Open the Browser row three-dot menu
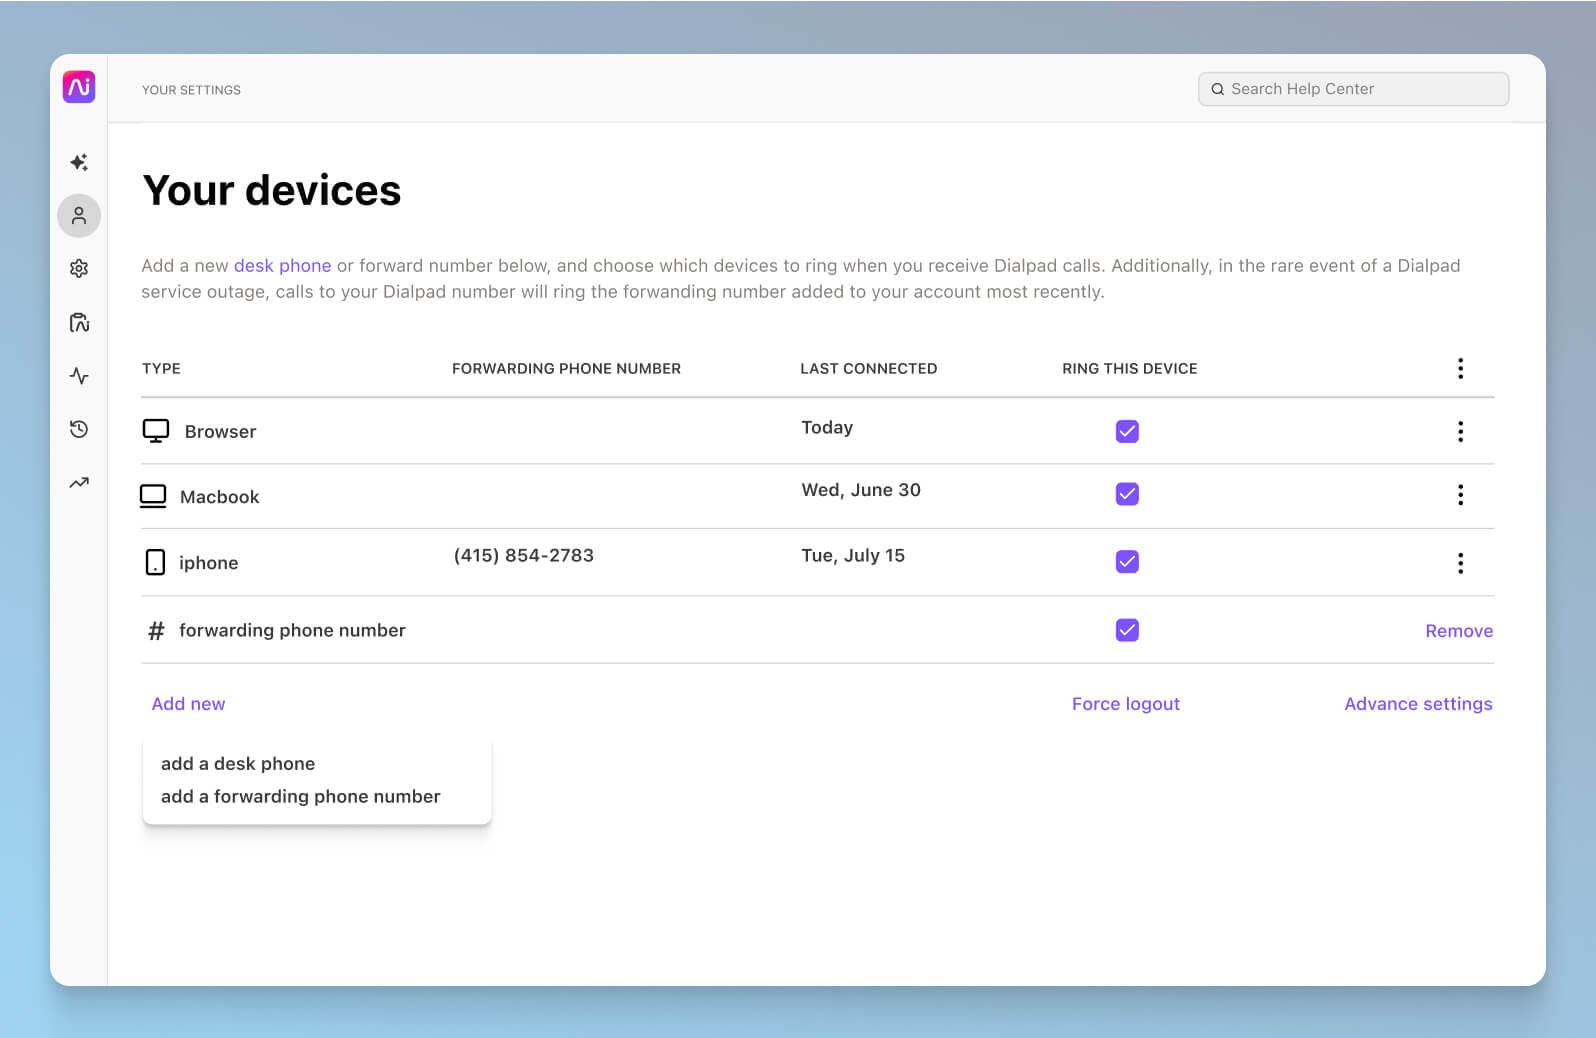 (1460, 431)
